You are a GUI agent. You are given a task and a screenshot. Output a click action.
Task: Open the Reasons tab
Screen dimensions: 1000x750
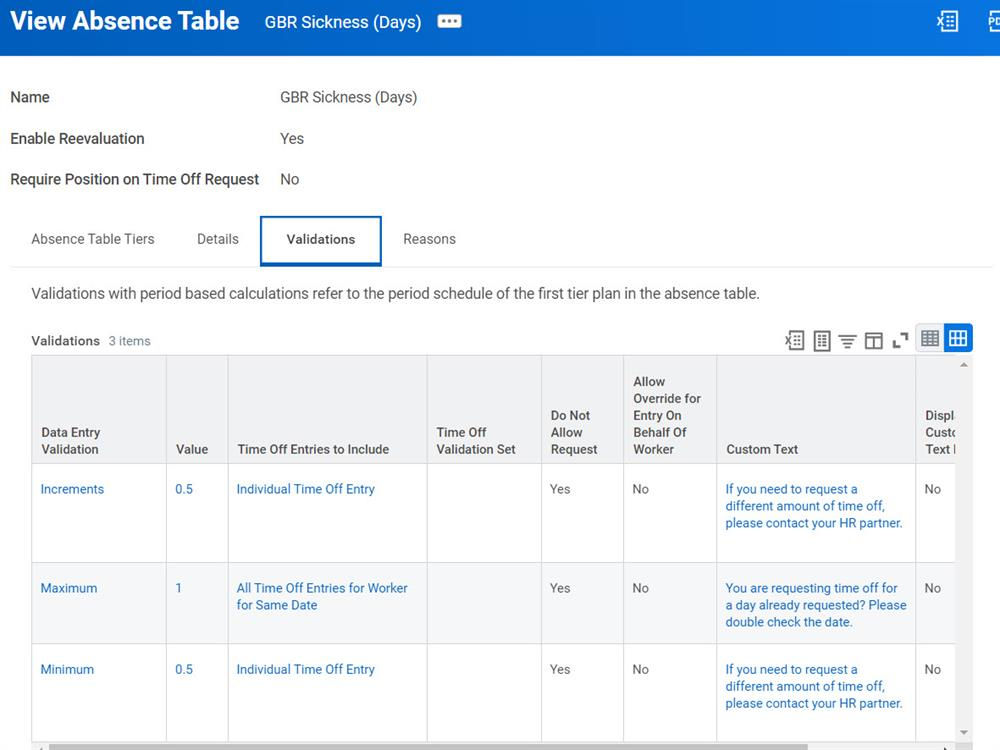[429, 239]
